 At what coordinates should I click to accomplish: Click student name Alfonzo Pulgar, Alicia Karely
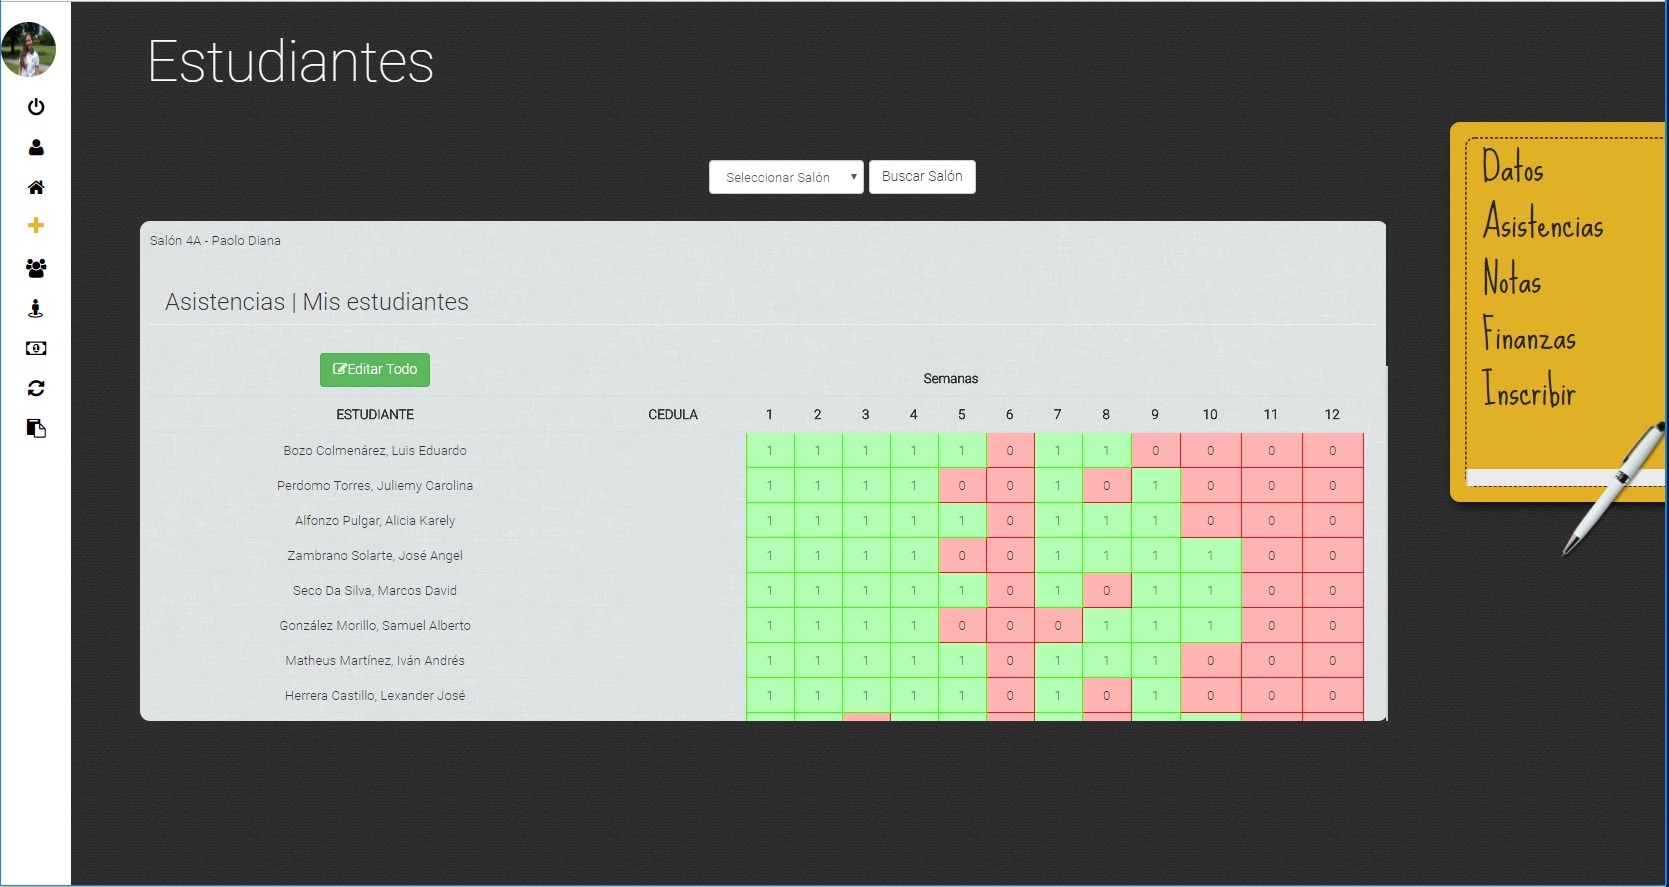pyautogui.click(x=375, y=521)
